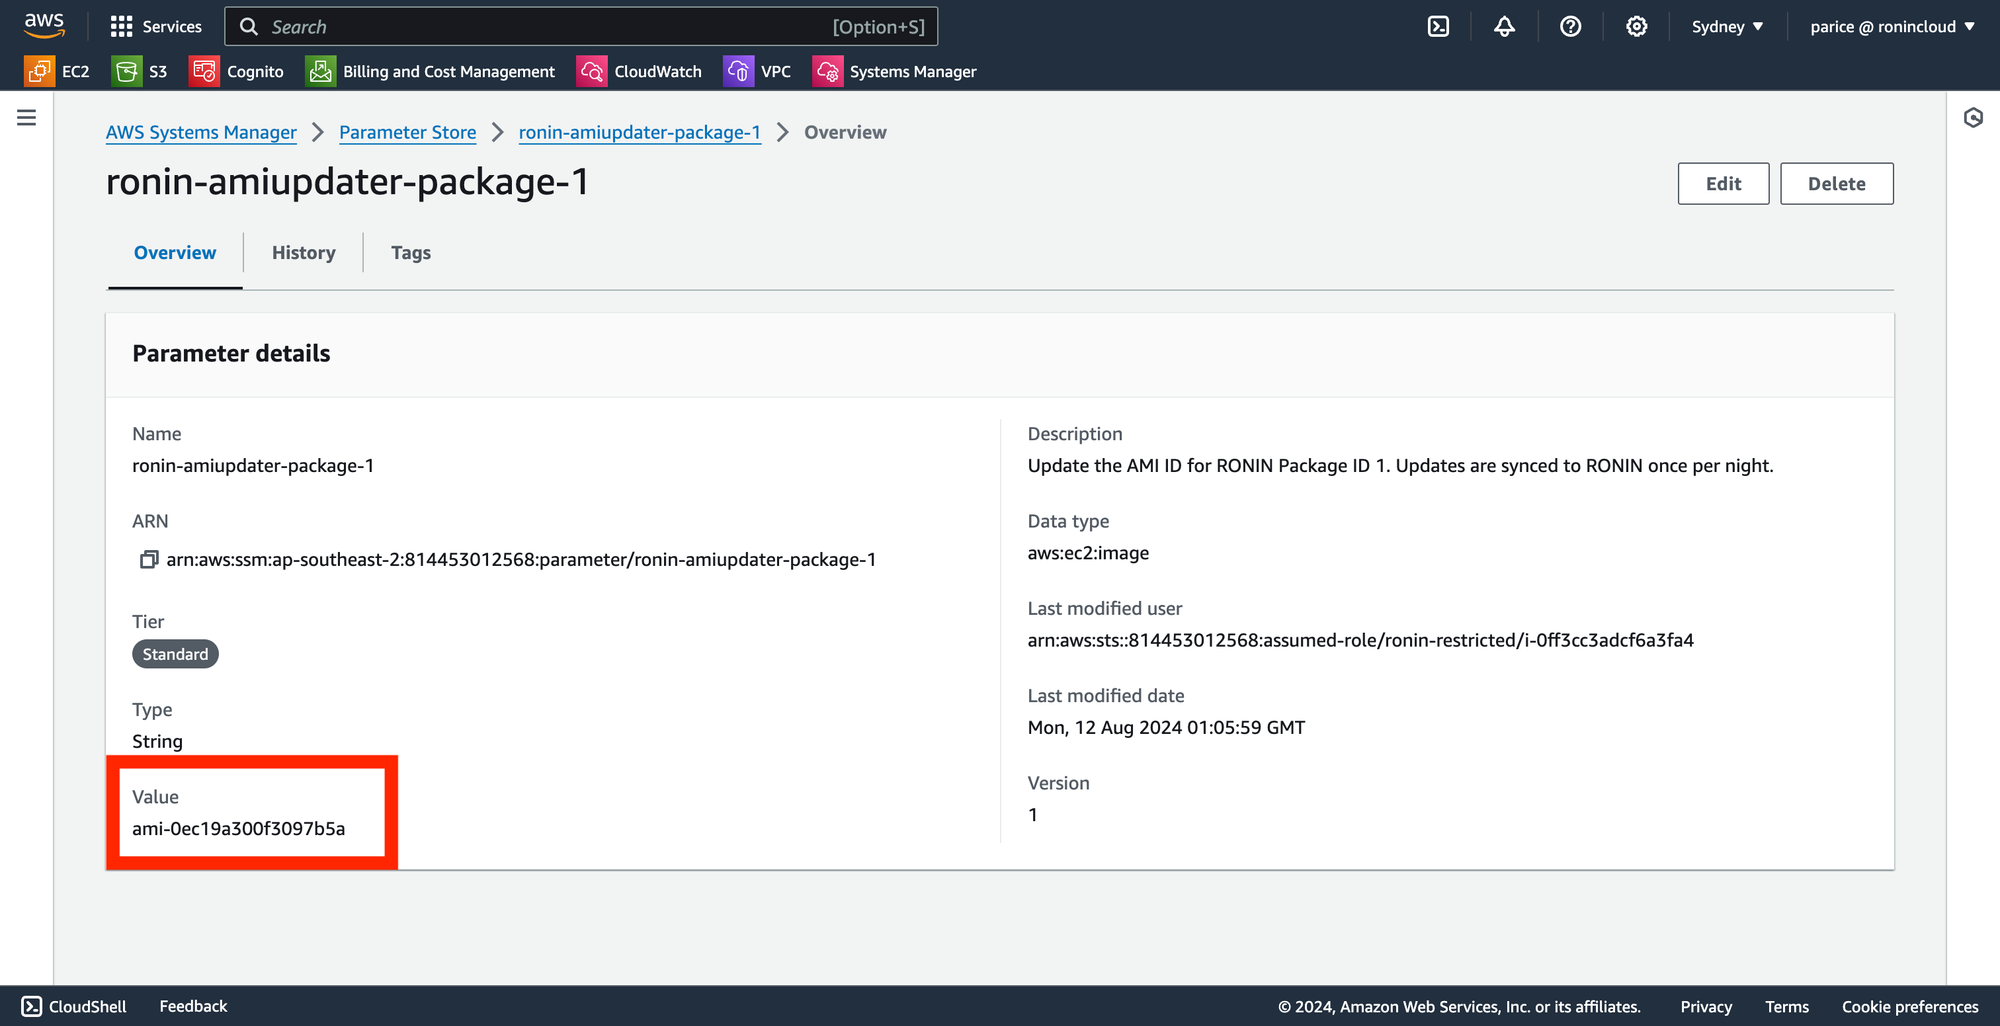Switch to the Tags tab
Image resolution: width=2000 pixels, height=1026 pixels.
pos(411,253)
